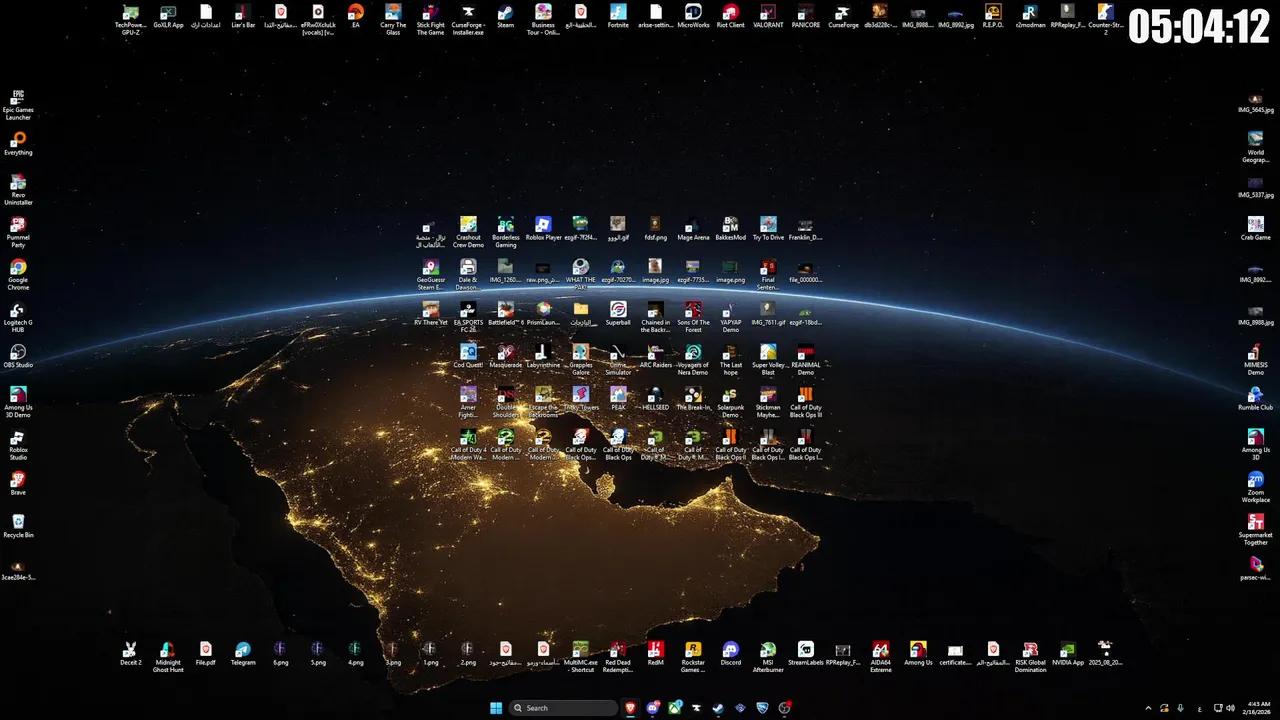This screenshot has width=1280, height=720.
Task: Select the R.E.P.O. game icon
Action: coord(993,17)
